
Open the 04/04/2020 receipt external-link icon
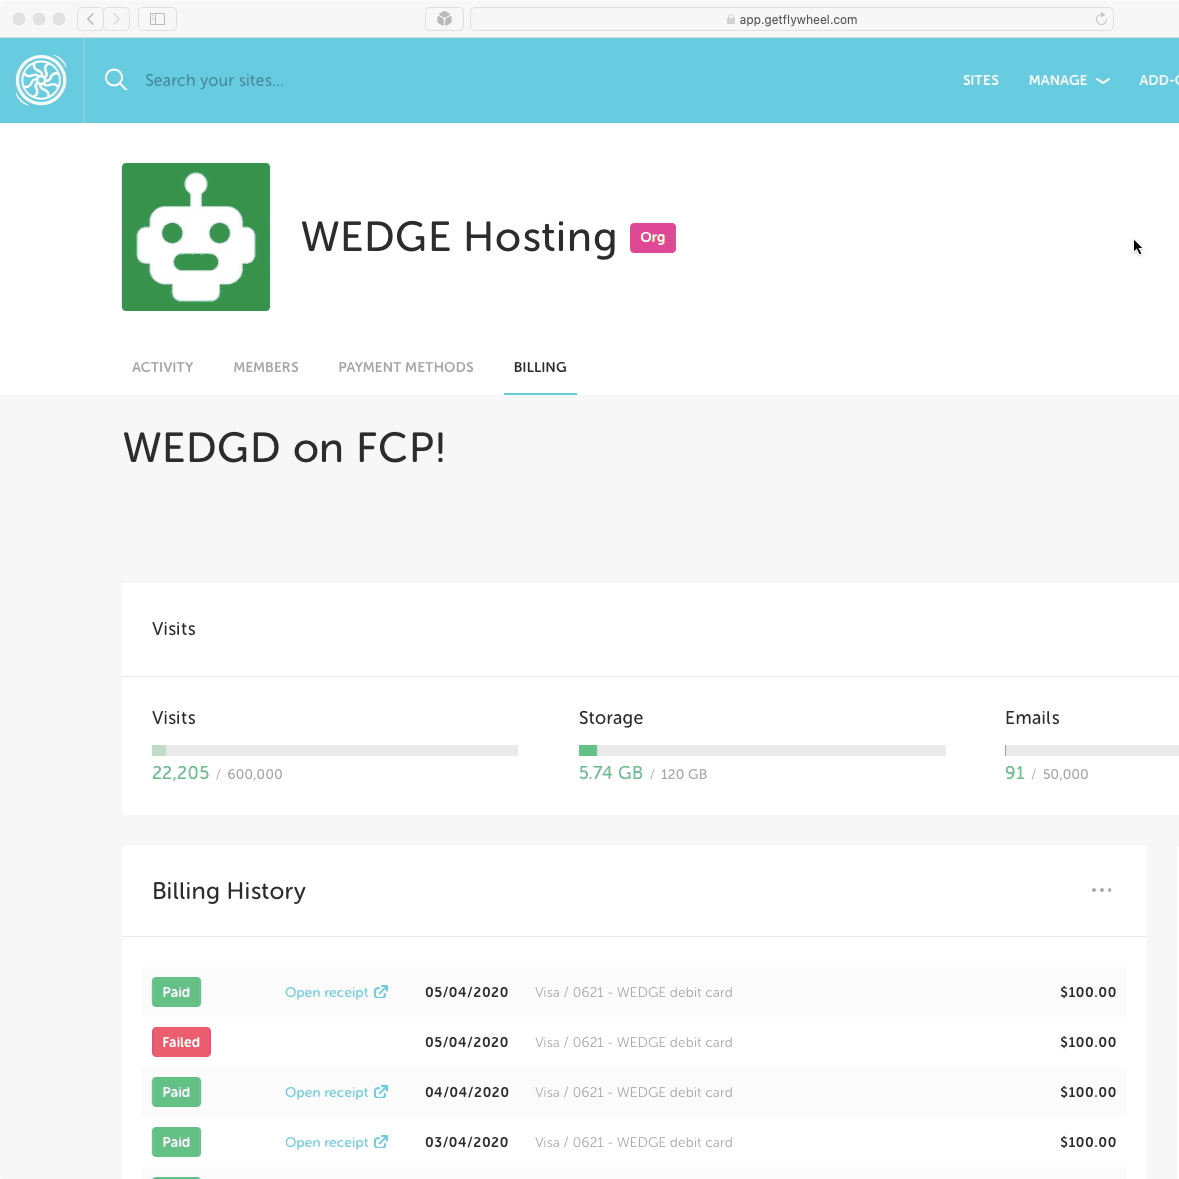point(381,1092)
